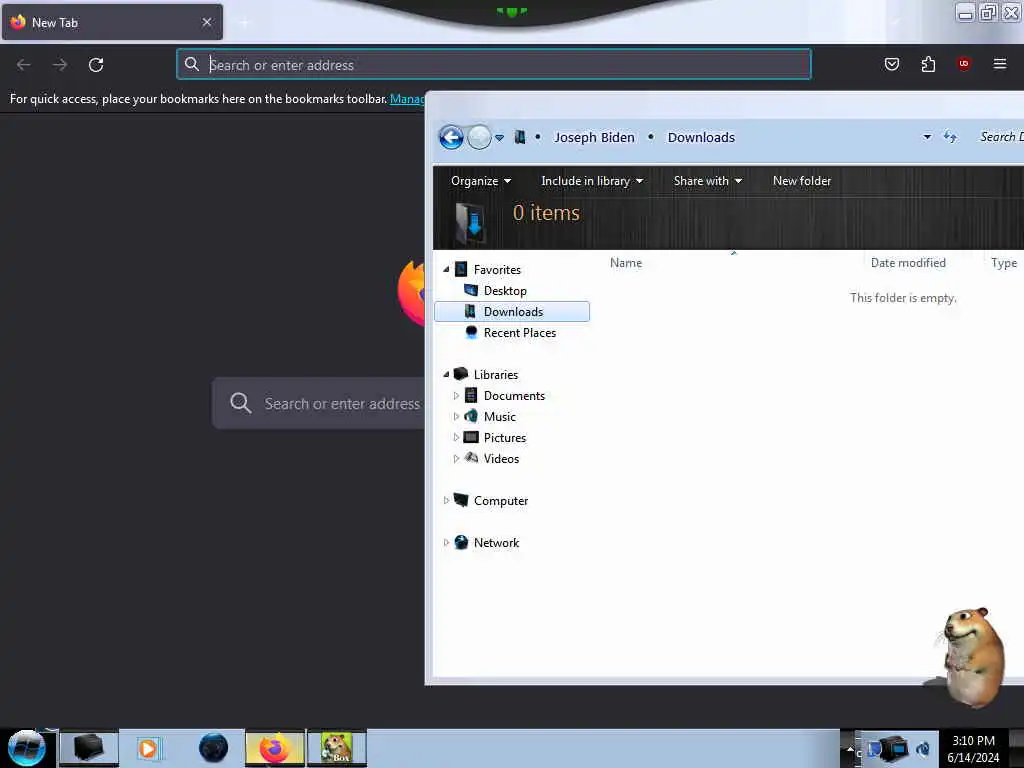The width and height of the screenshot is (1024, 768).
Task: Expand the Pictures library
Action: click(x=456, y=437)
